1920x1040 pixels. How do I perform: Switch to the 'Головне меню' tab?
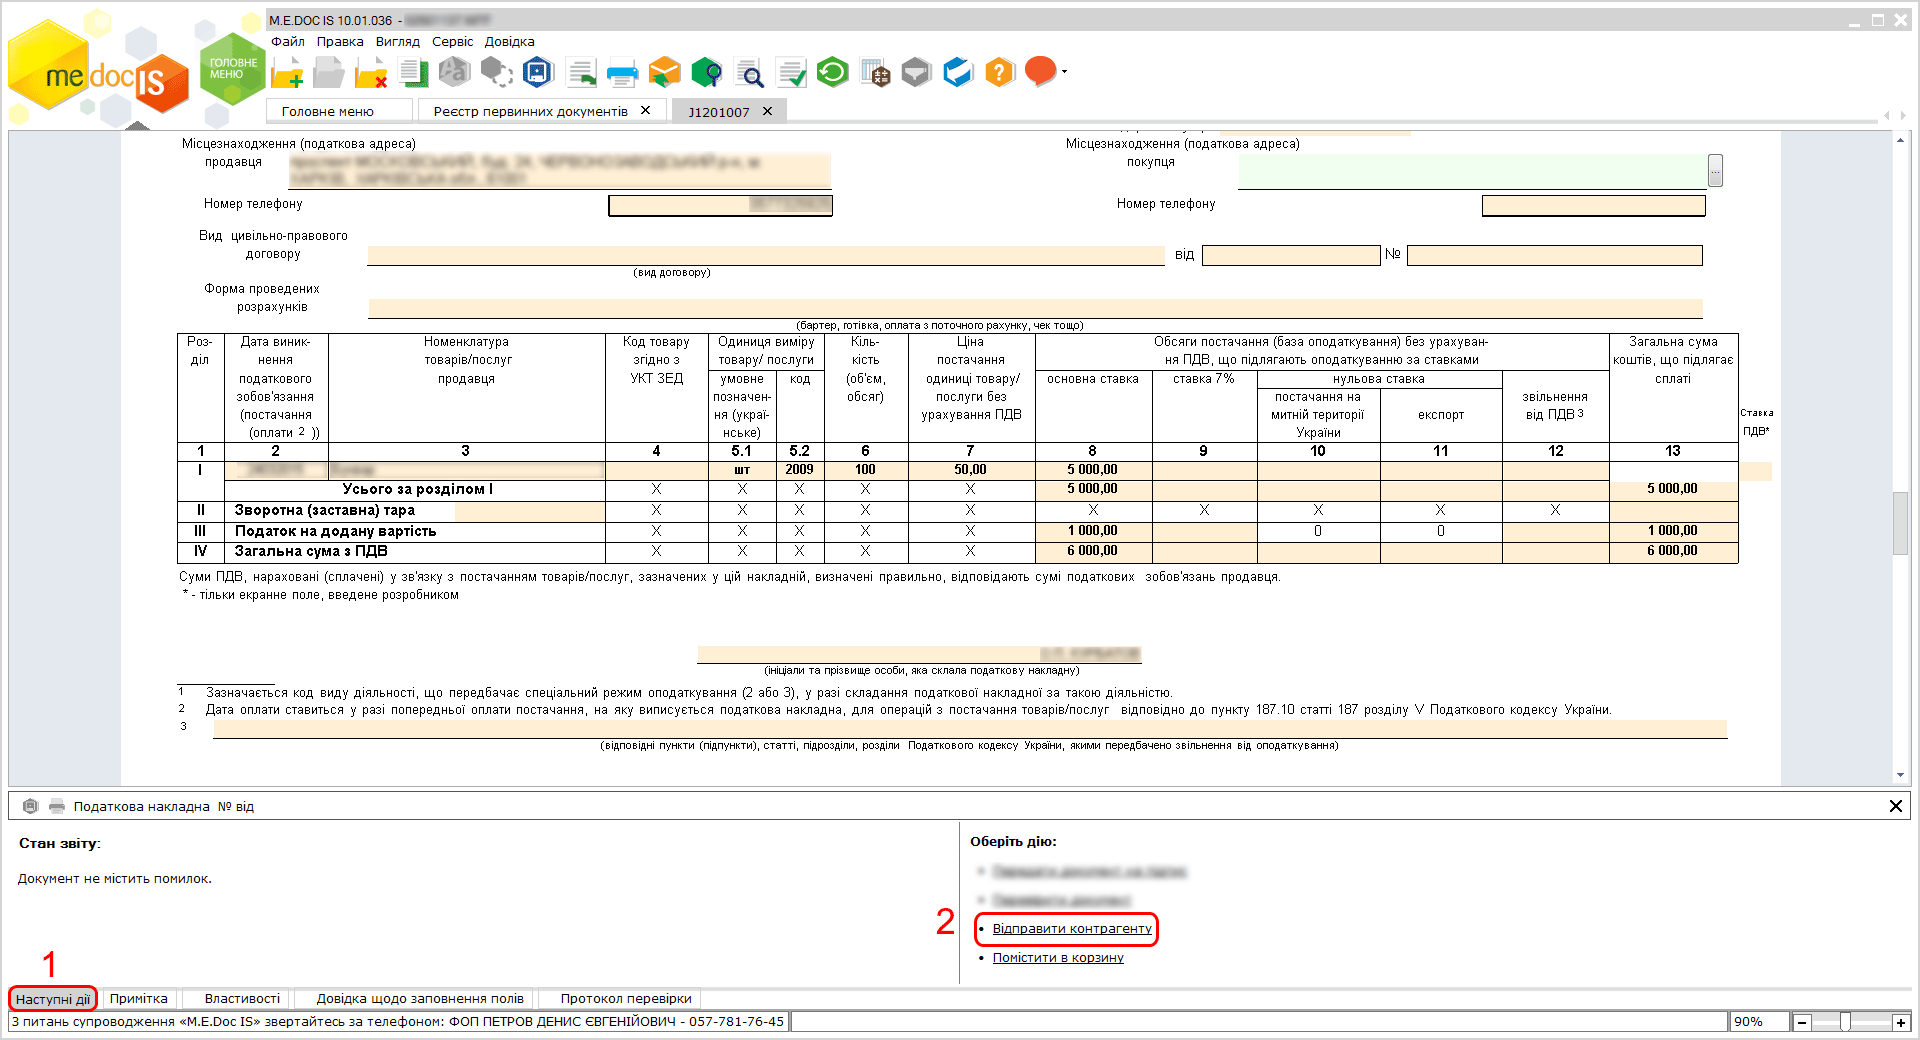[x=339, y=111]
